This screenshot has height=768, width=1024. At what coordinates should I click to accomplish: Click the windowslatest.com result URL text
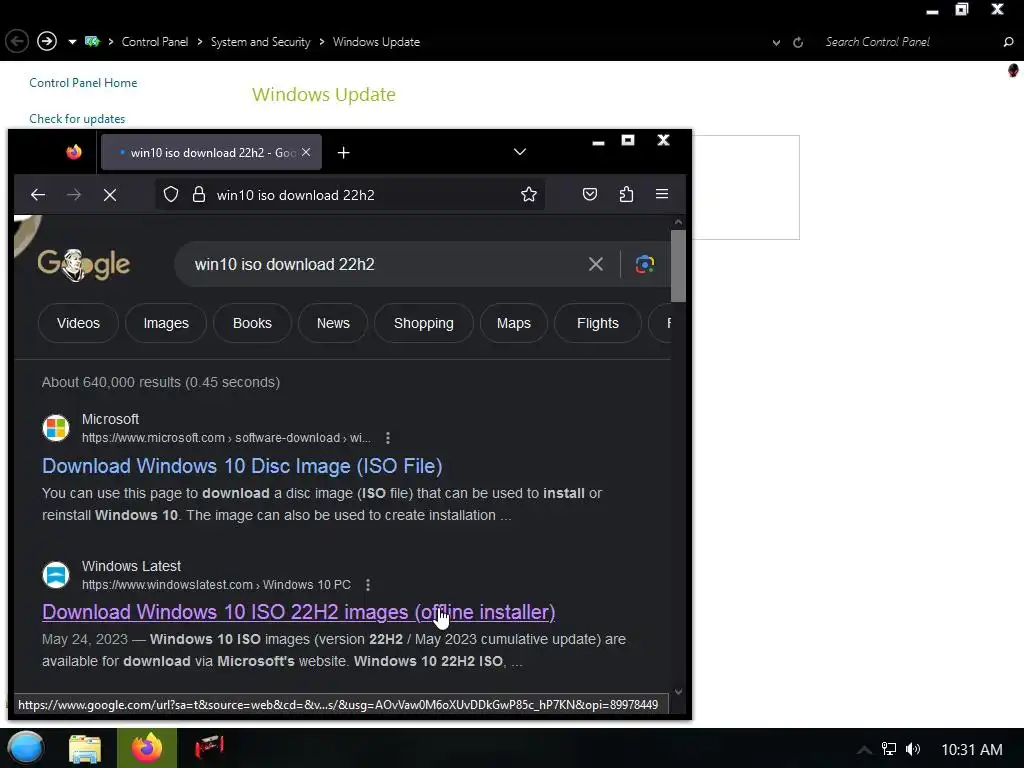pos(216,584)
